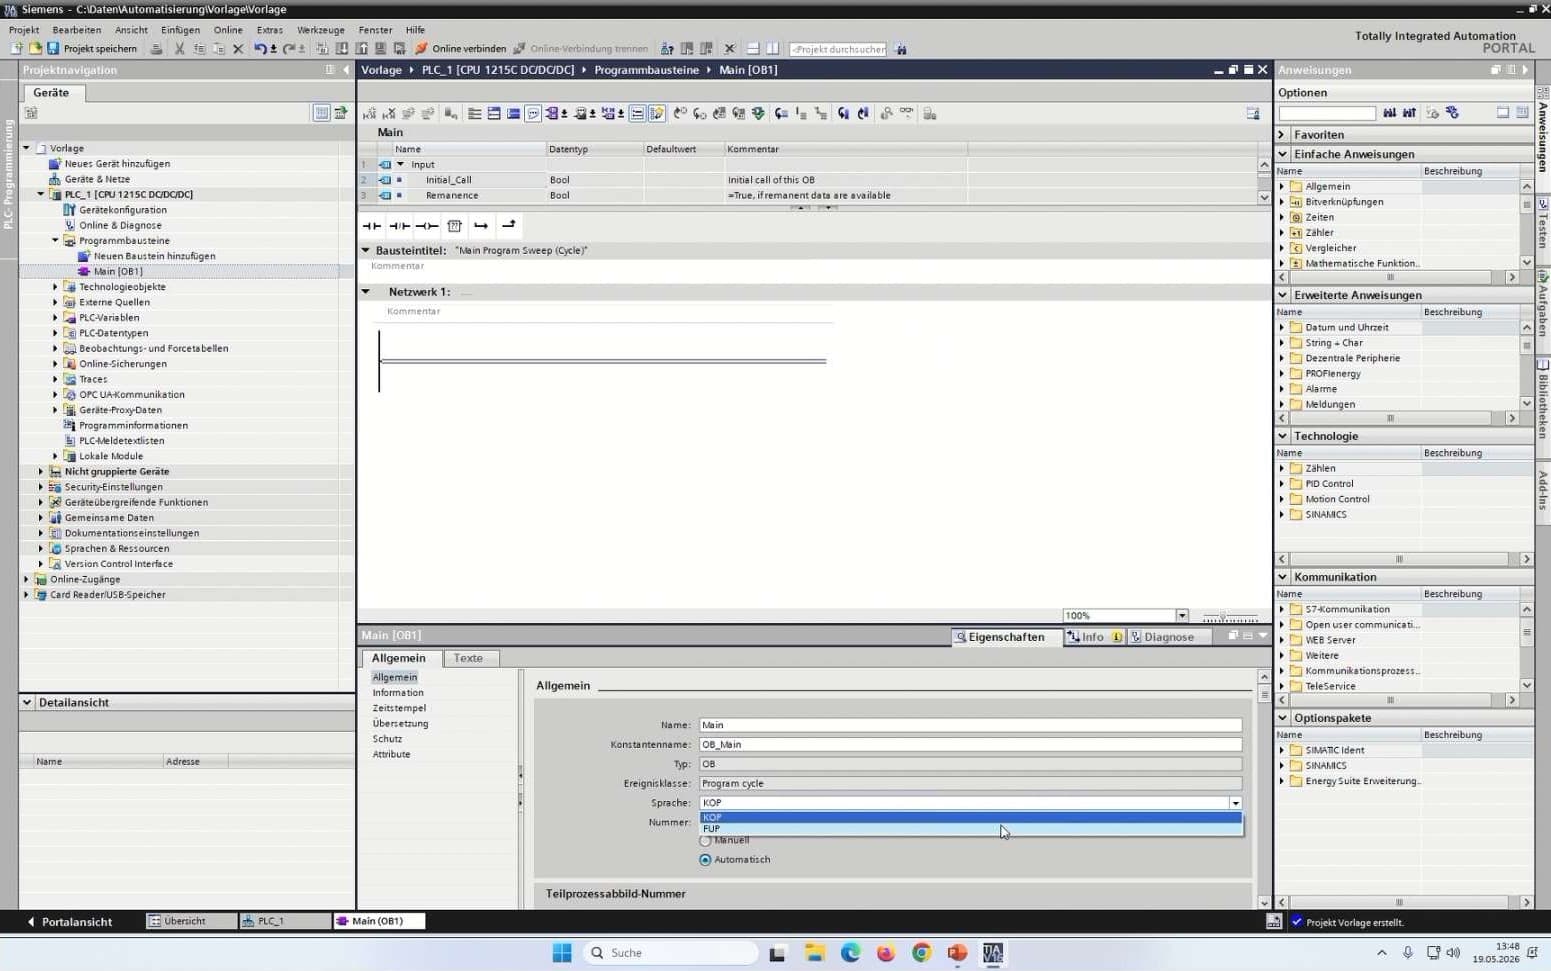Open the Bearbeiten menu
Screen dimensions: 1551x971
pyautogui.click(x=76, y=30)
